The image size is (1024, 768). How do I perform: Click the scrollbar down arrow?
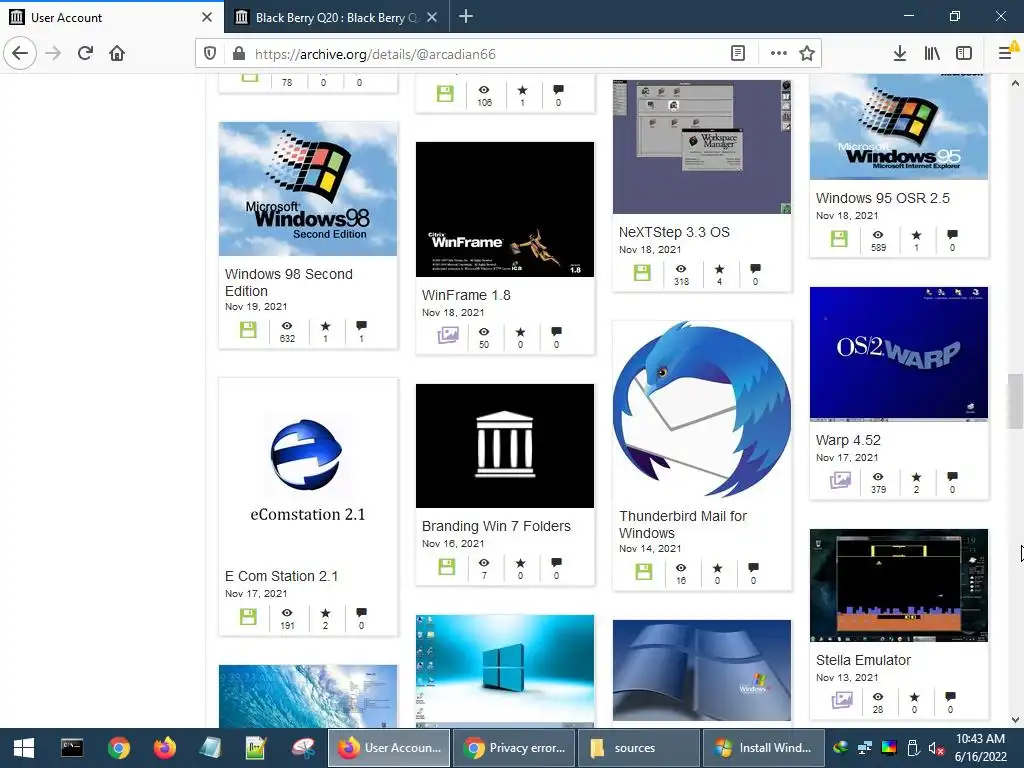coord(1015,720)
